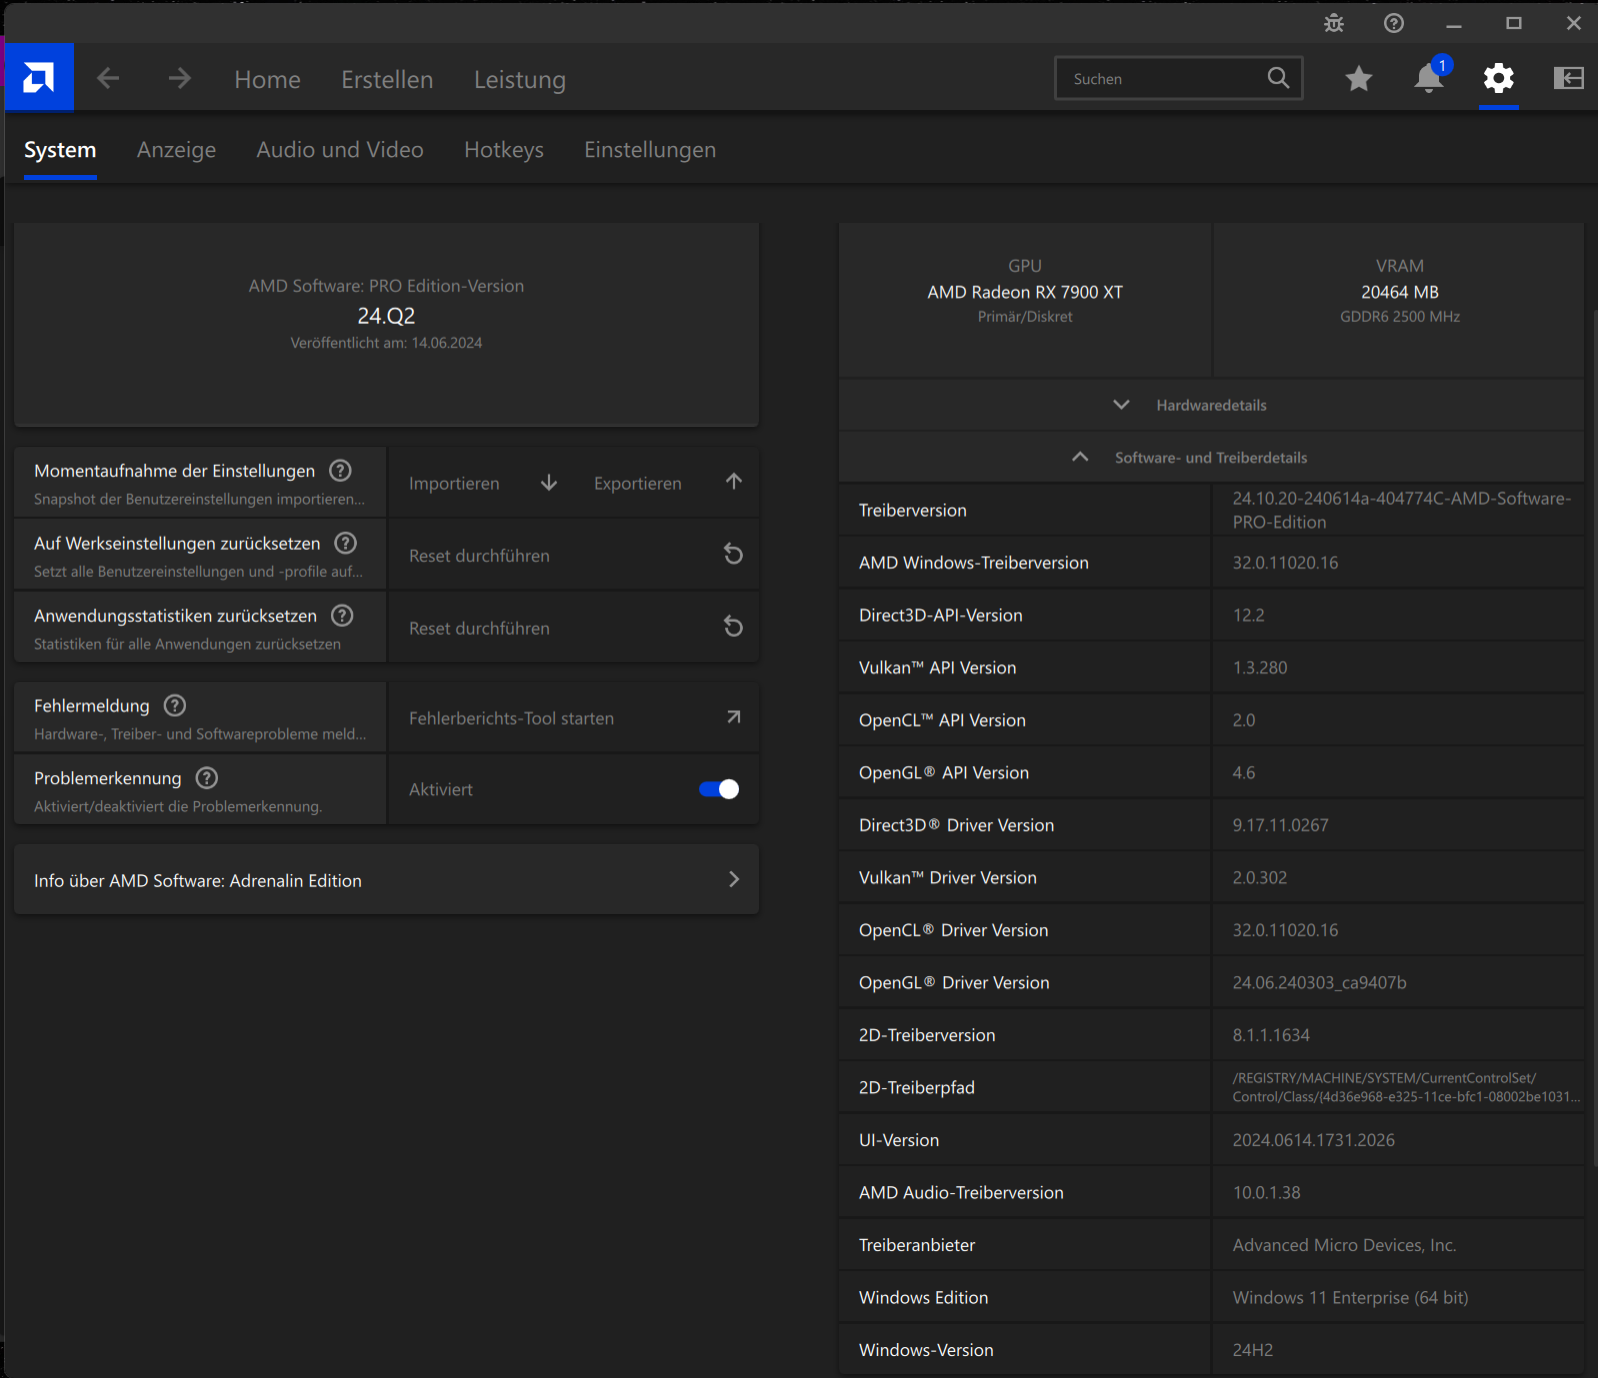The width and height of the screenshot is (1598, 1378).
Task: Open help question mark in title bar
Action: point(1394,23)
